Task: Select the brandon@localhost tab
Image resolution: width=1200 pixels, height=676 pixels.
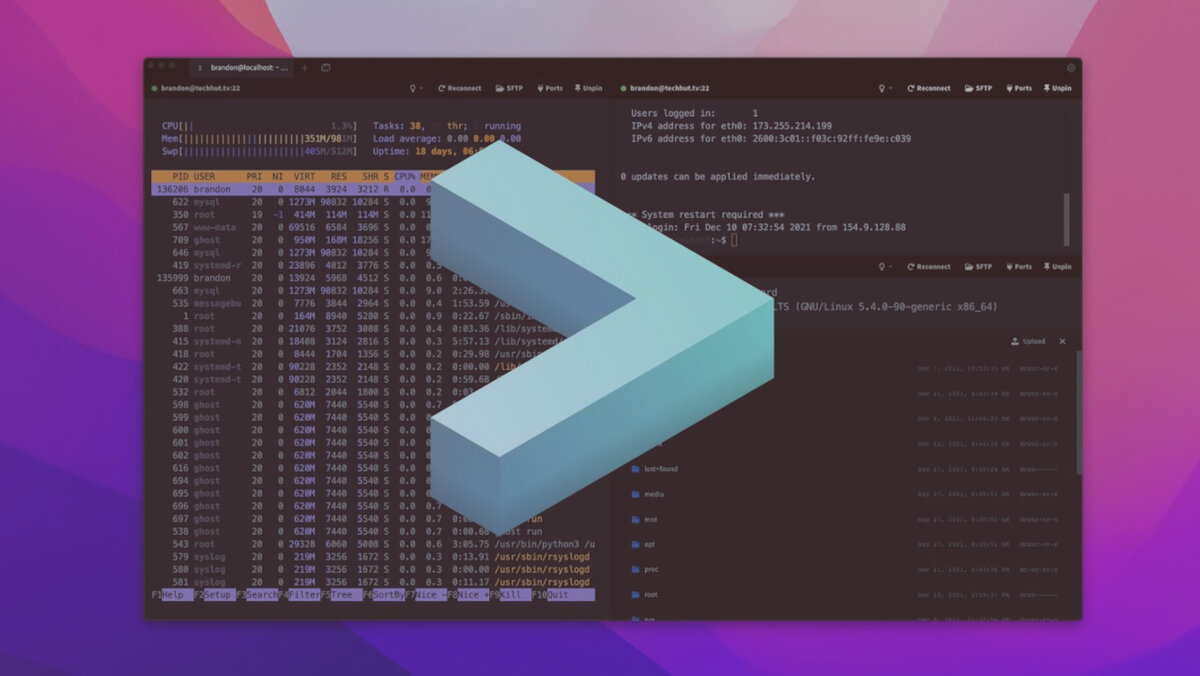Action: [241, 67]
